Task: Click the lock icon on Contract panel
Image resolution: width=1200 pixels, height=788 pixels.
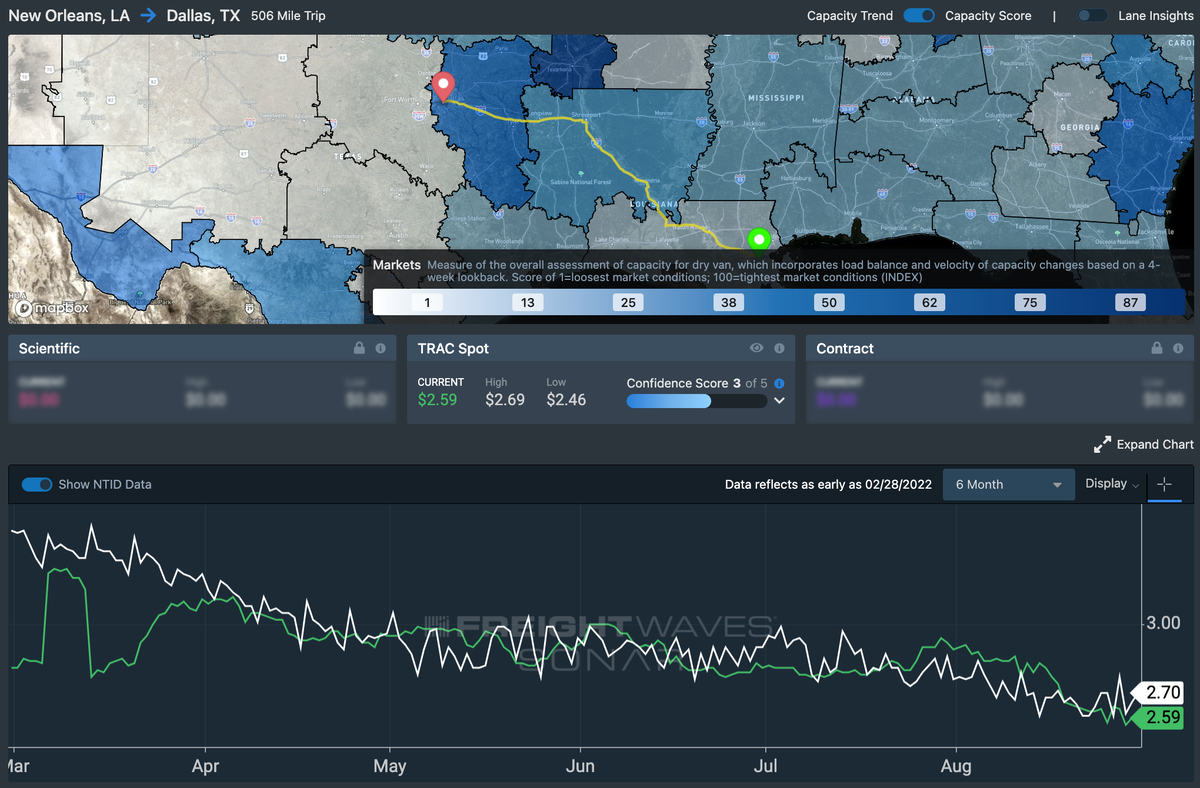Action: [1157, 348]
